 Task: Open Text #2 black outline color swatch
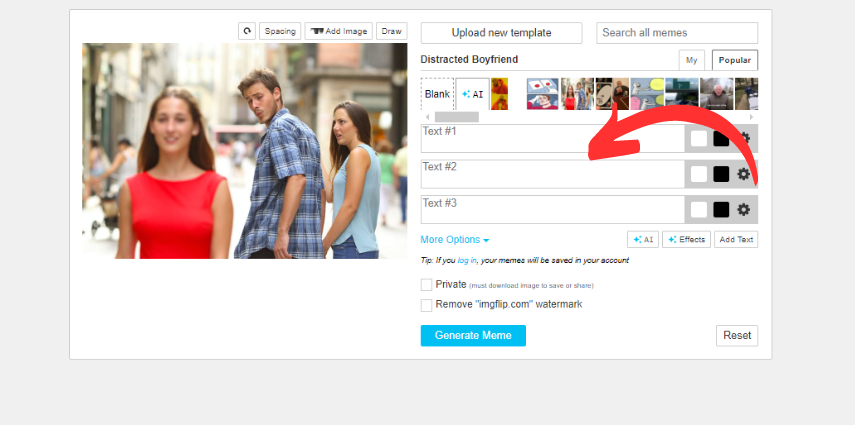click(x=721, y=174)
